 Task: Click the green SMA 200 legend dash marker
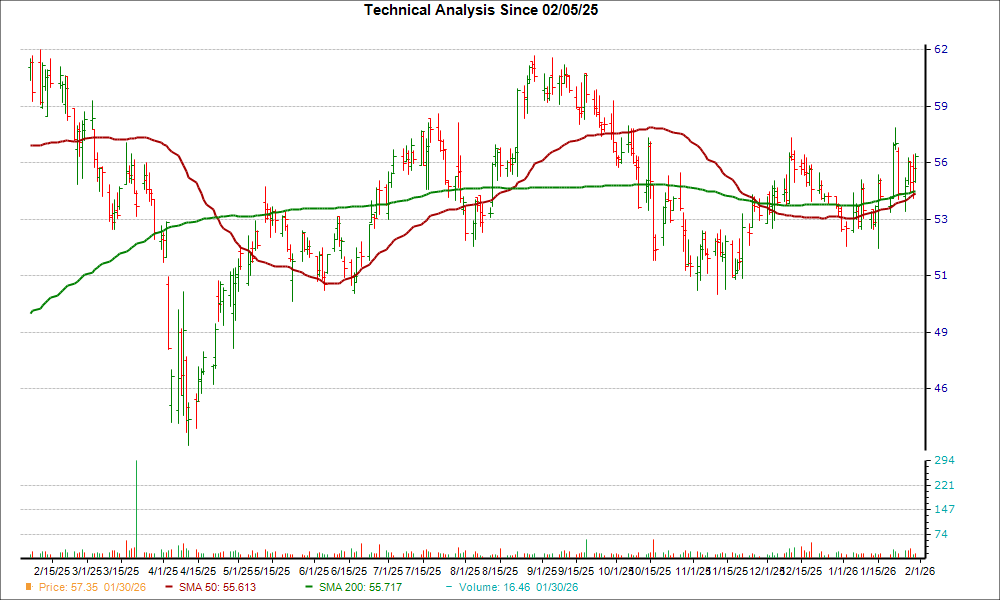click(310, 588)
